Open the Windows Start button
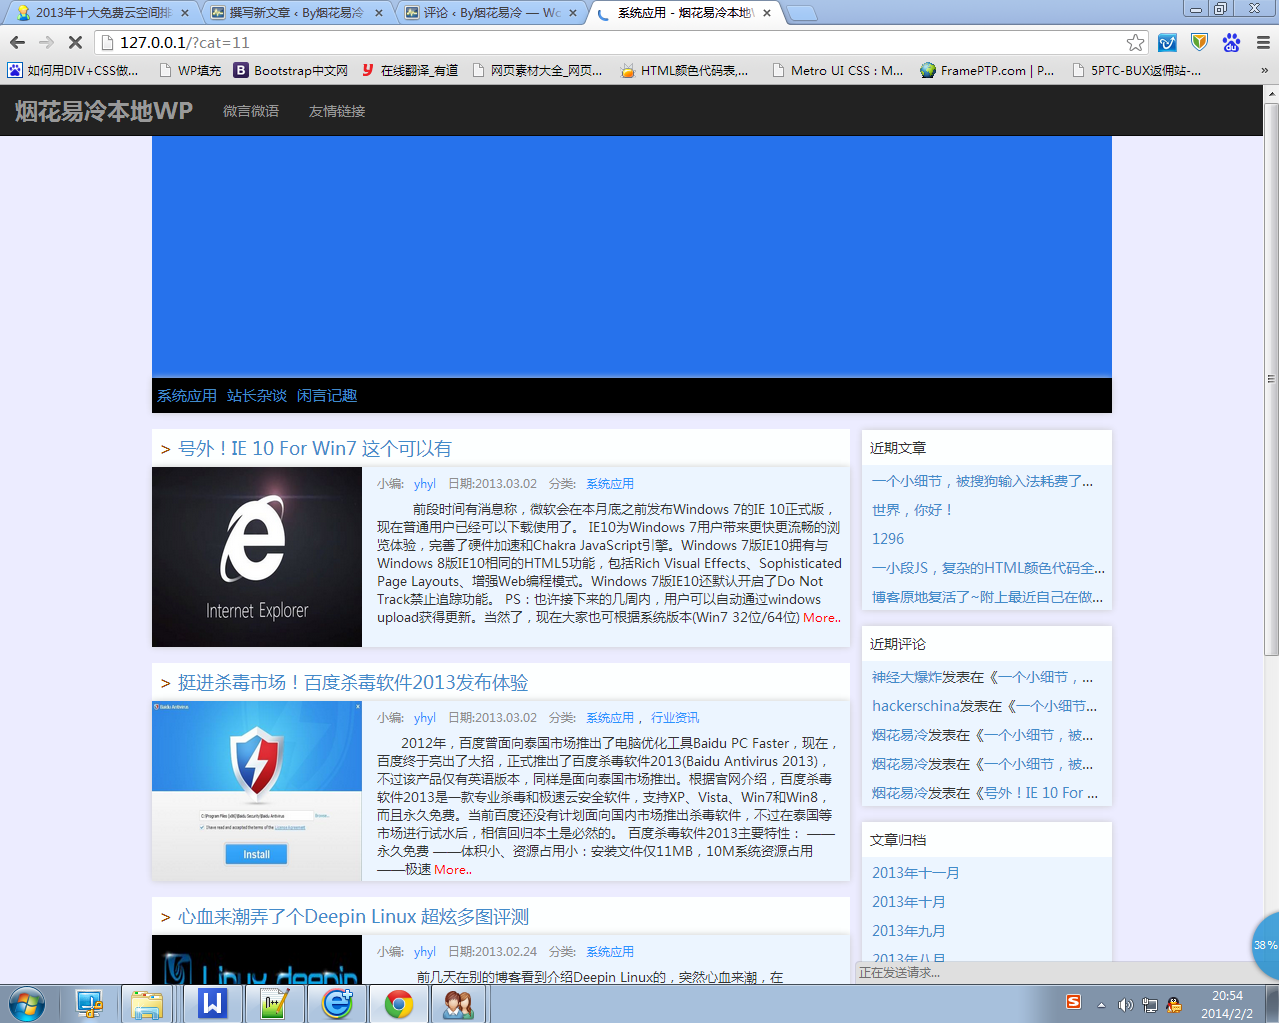 27,1003
